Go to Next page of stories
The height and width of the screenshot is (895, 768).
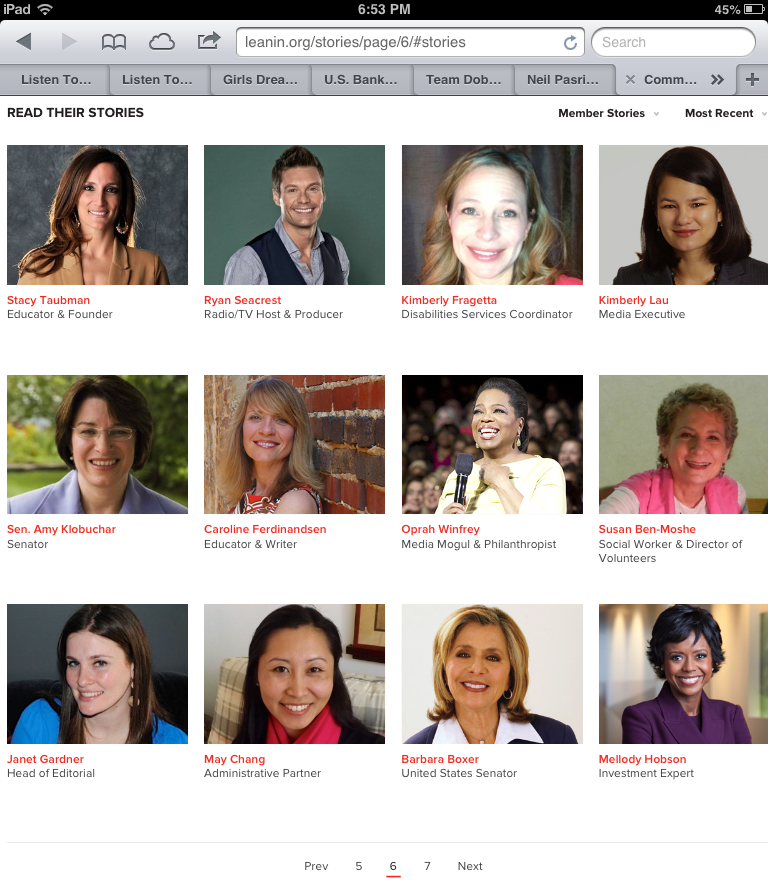470,866
